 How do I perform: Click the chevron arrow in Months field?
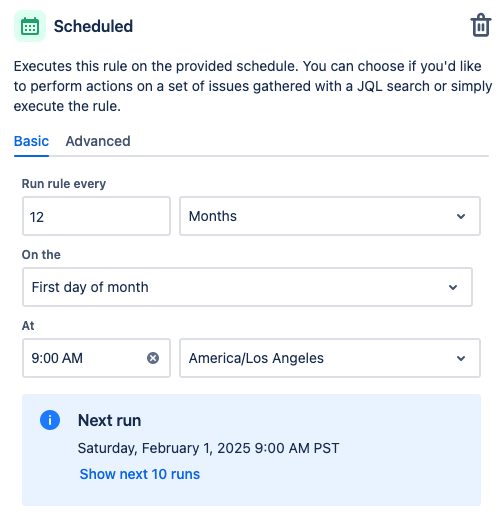[461, 216]
